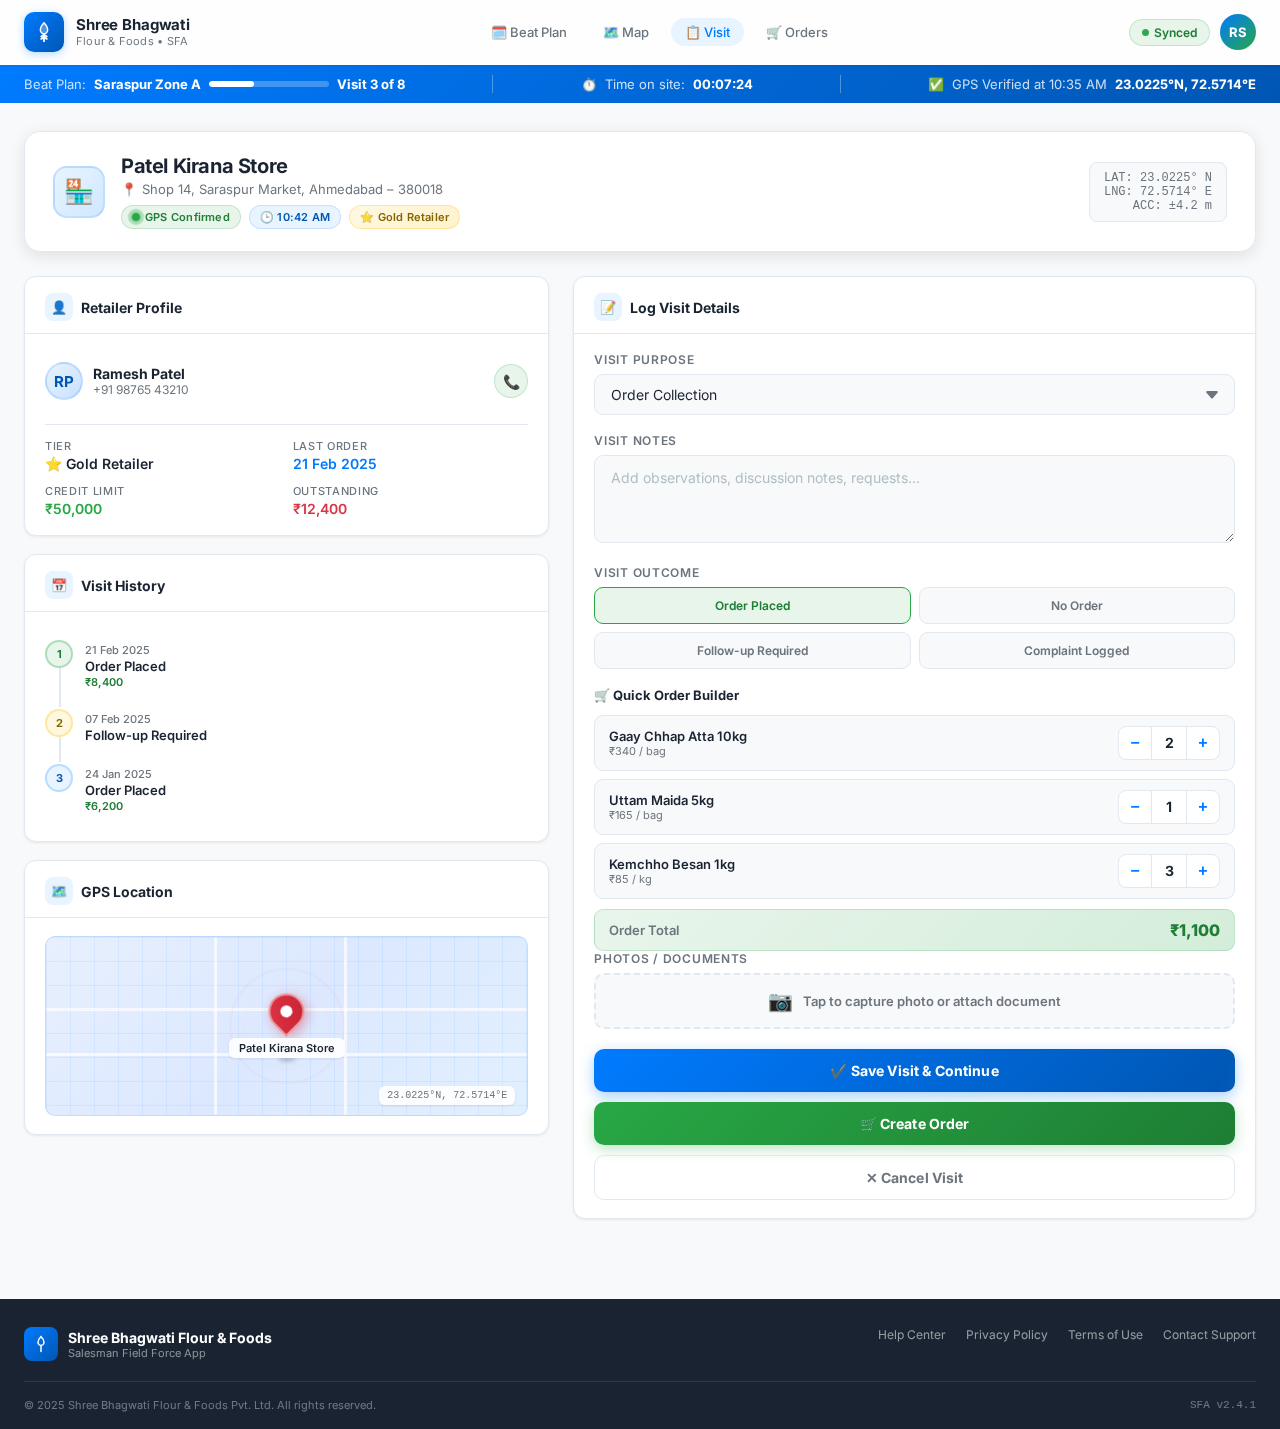The image size is (1280, 1429).
Task: Click the beat plan progress bar
Action: point(268,84)
